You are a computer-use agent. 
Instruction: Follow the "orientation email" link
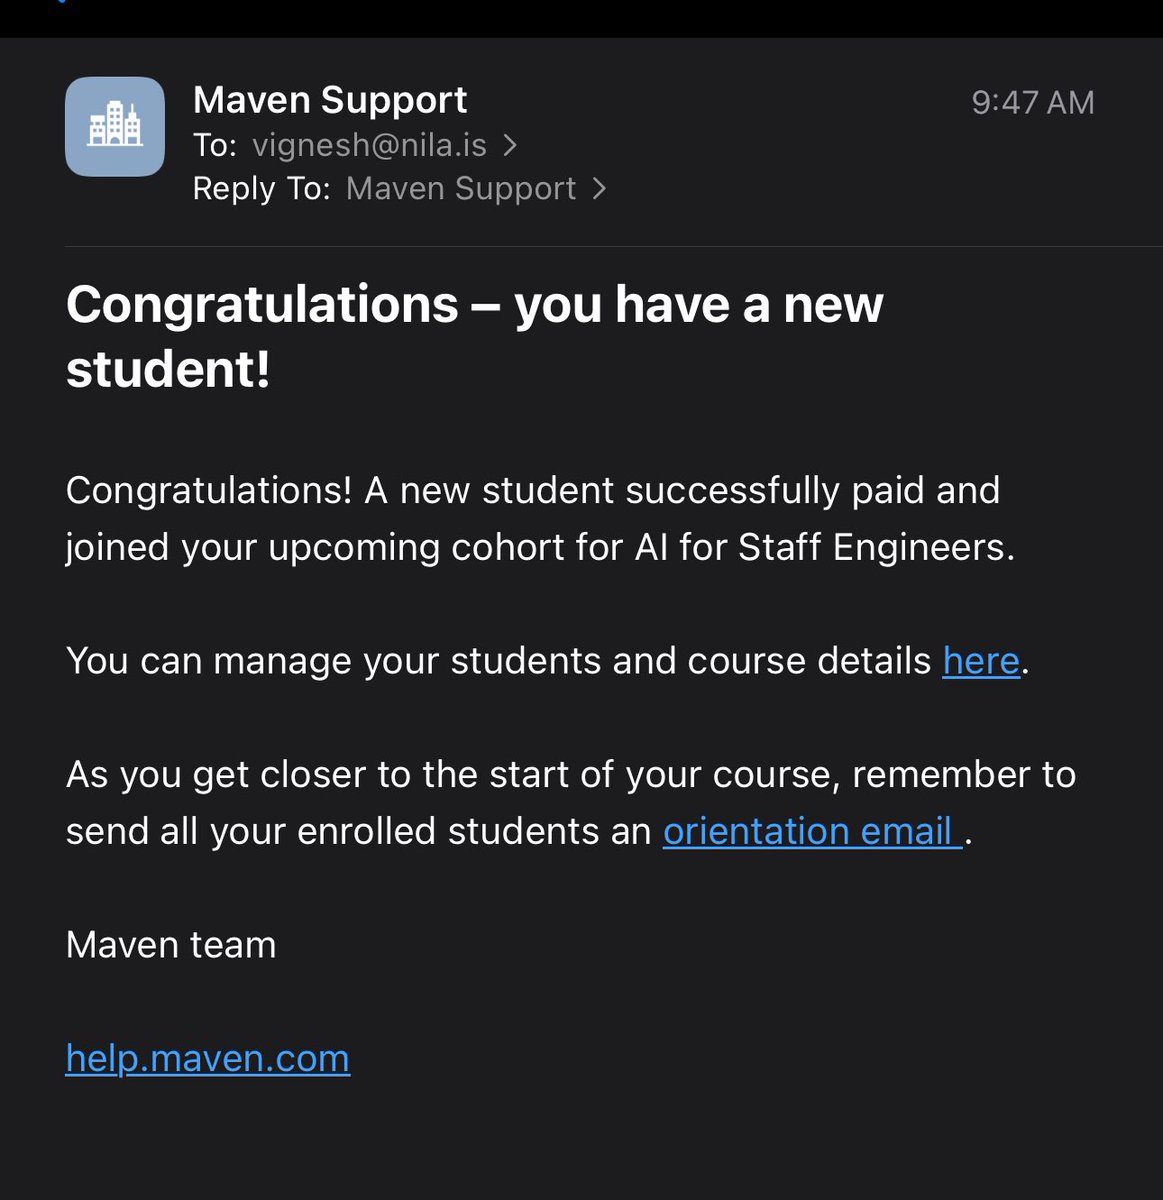[x=811, y=831]
